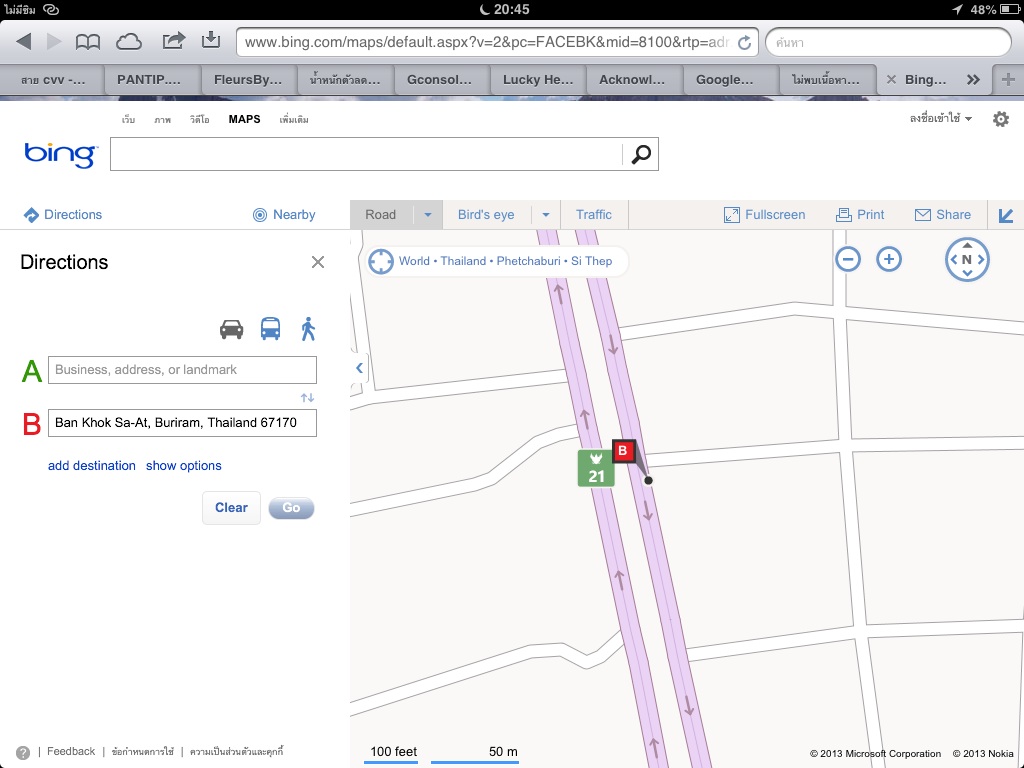Expand the Bird's eye dropdown arrow
Viewport: 1024px width, 768px height.
pyautogui.click(x=546, y=215)
